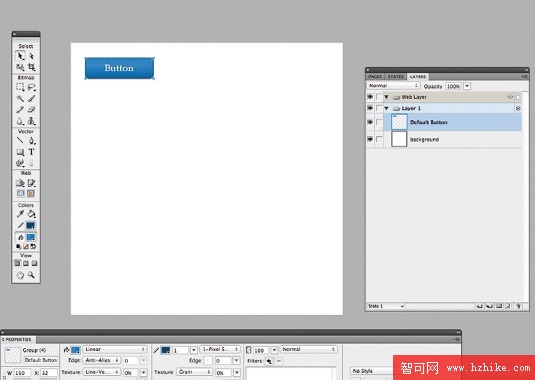Select the Text tool
Image resolution: width=535 pixels, height=380 pixels.
(x=31, y=152)
